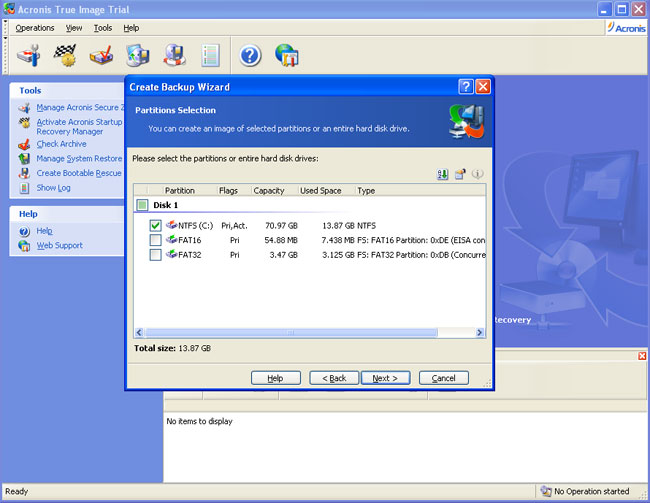Open the Tools menu

pyautogui.click(x=103, y=28)
